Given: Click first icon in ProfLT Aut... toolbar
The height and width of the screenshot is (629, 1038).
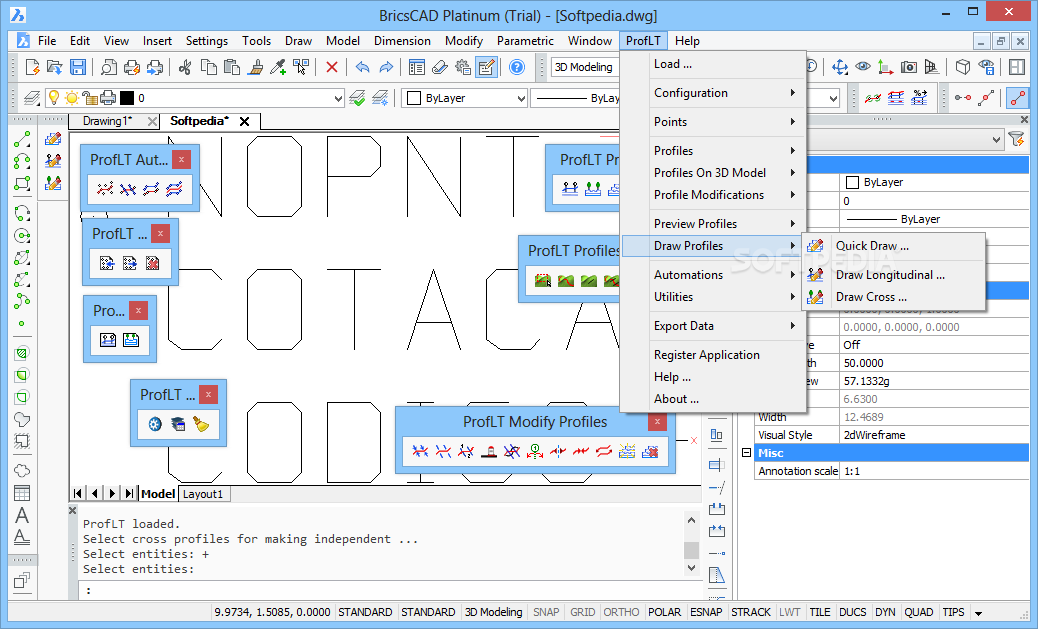Looking at the screenshot, I should click(x=105, y=189).
